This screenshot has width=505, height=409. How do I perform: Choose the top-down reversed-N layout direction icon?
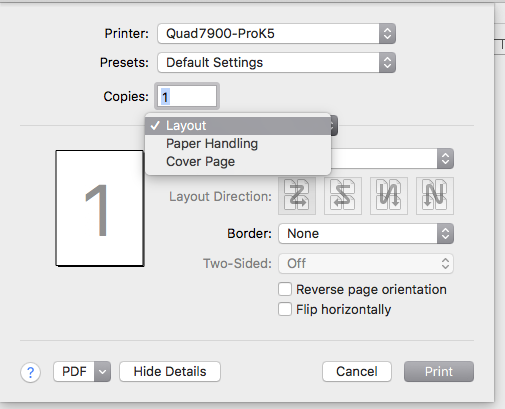click(389, 196)
